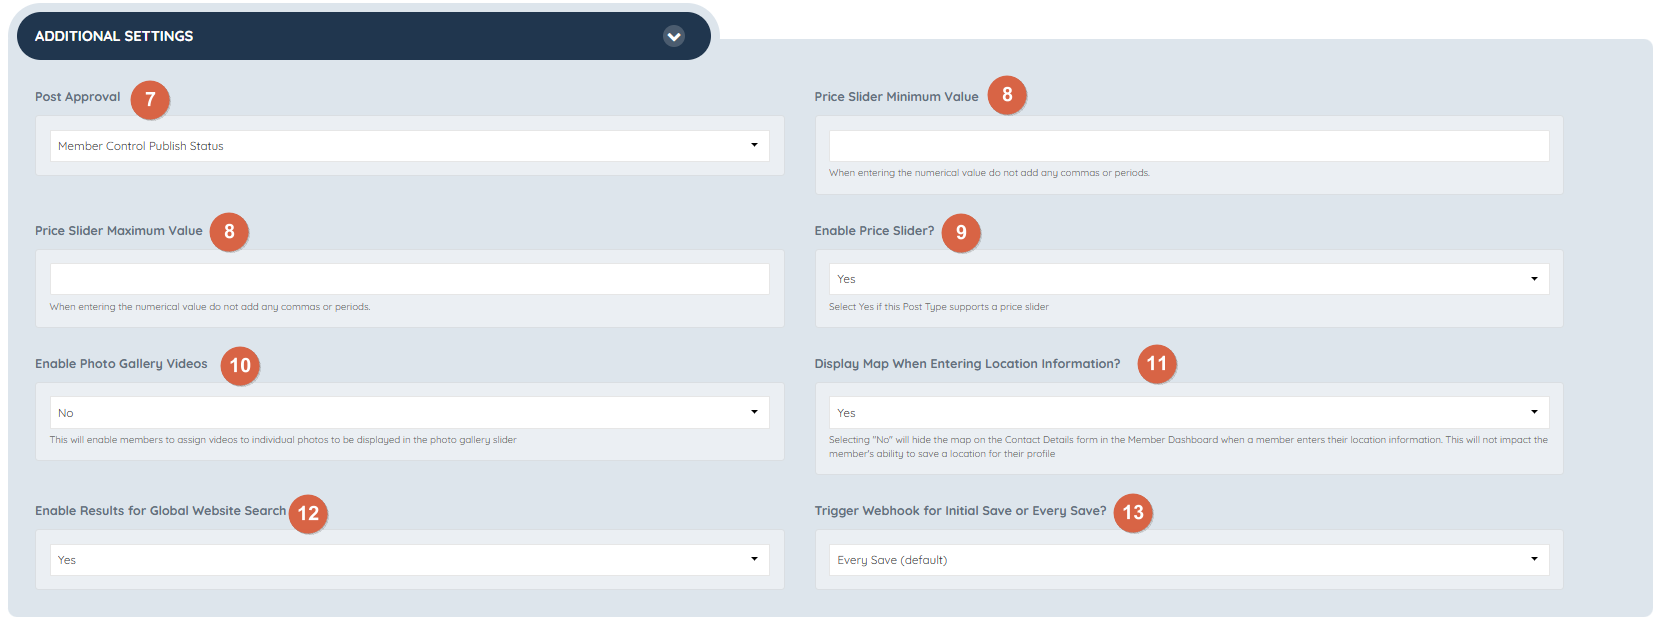
Task: Click help text about hiding the map
Action: pos(1188,447)
